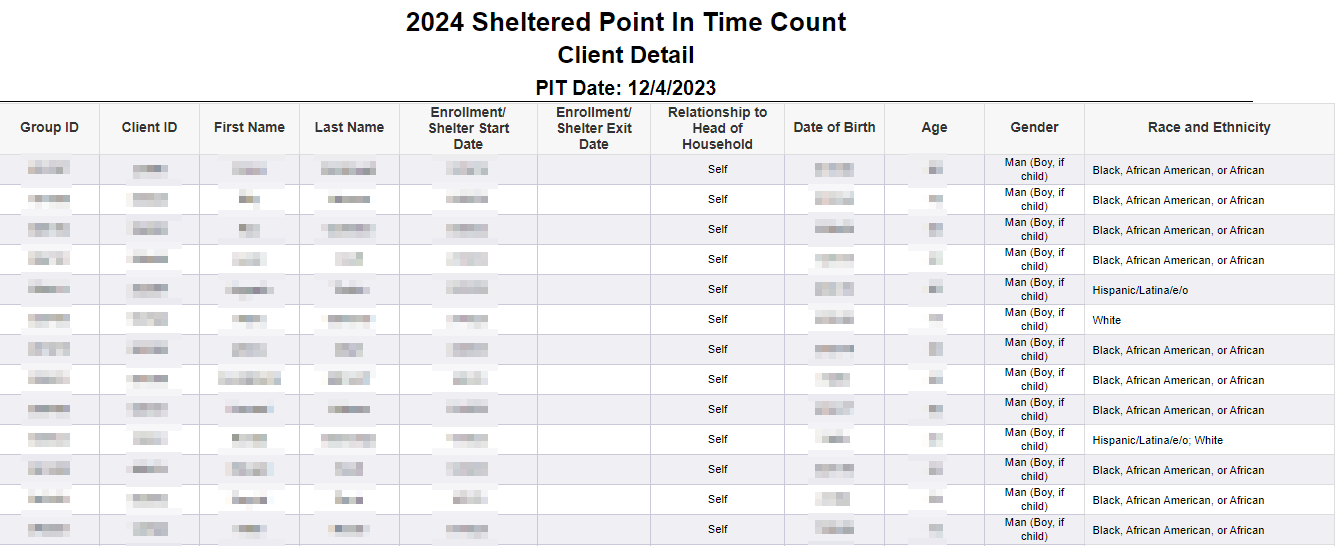The width and height of the screenshot is (1335, 546).
Task: Click the Race and Ethnicity column header
Action: (1209, 128)
